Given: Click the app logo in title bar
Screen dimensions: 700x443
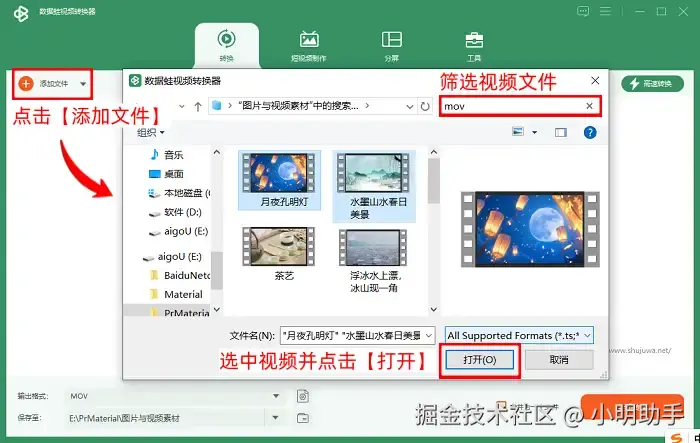Looking at the screenshot, I should point(21,13).
